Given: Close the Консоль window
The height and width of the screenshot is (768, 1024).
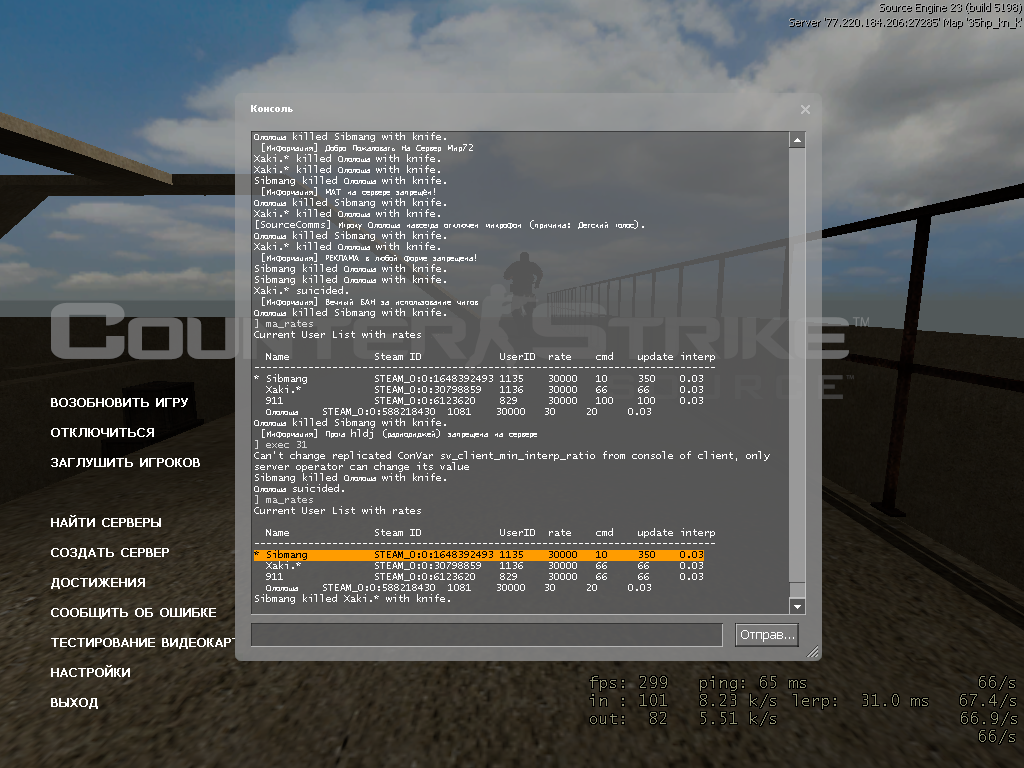Looking at the screenshot, I should [805, 110].
